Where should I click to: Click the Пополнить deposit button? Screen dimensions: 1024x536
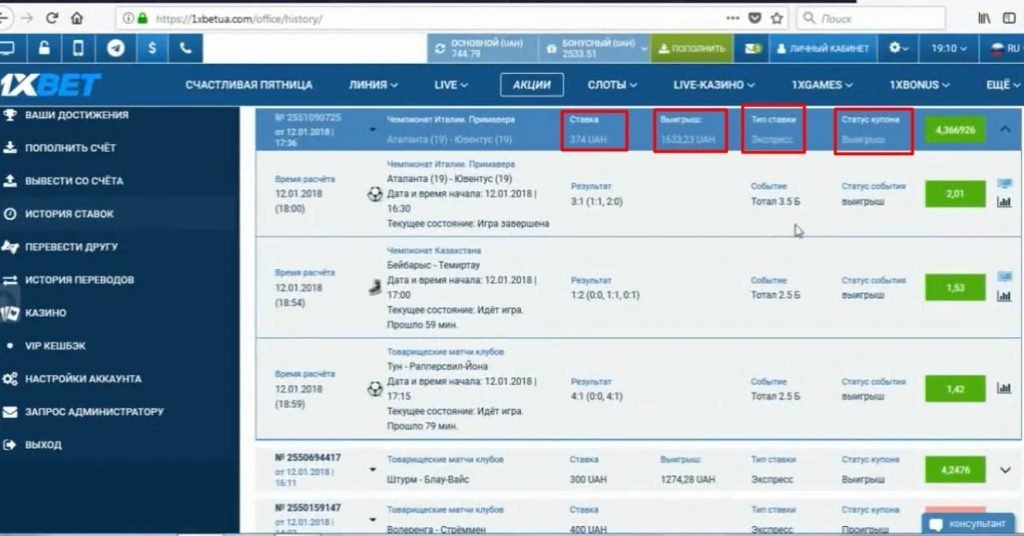click(x=692, y=49)
